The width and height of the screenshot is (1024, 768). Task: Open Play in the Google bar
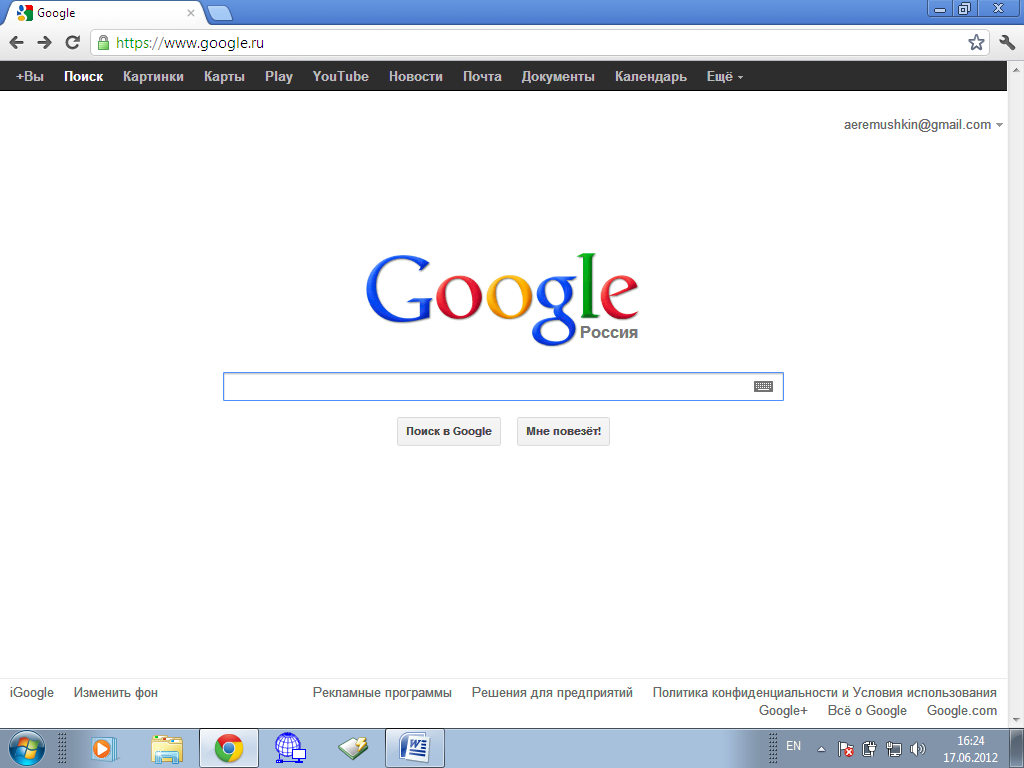(x=279, y=76)
